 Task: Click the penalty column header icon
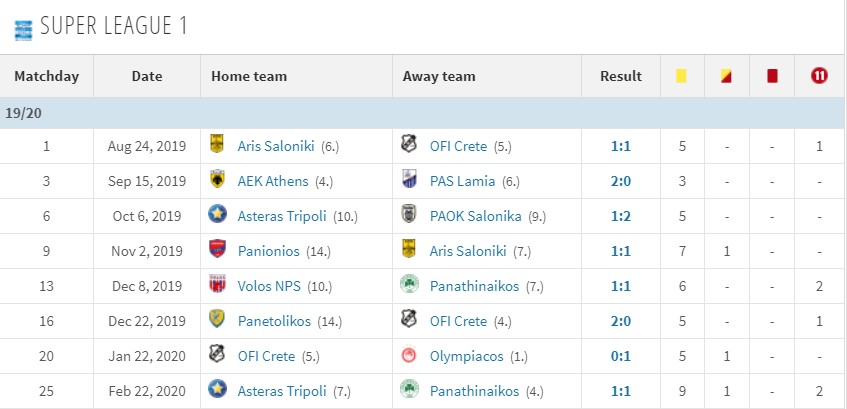[819, 76]
